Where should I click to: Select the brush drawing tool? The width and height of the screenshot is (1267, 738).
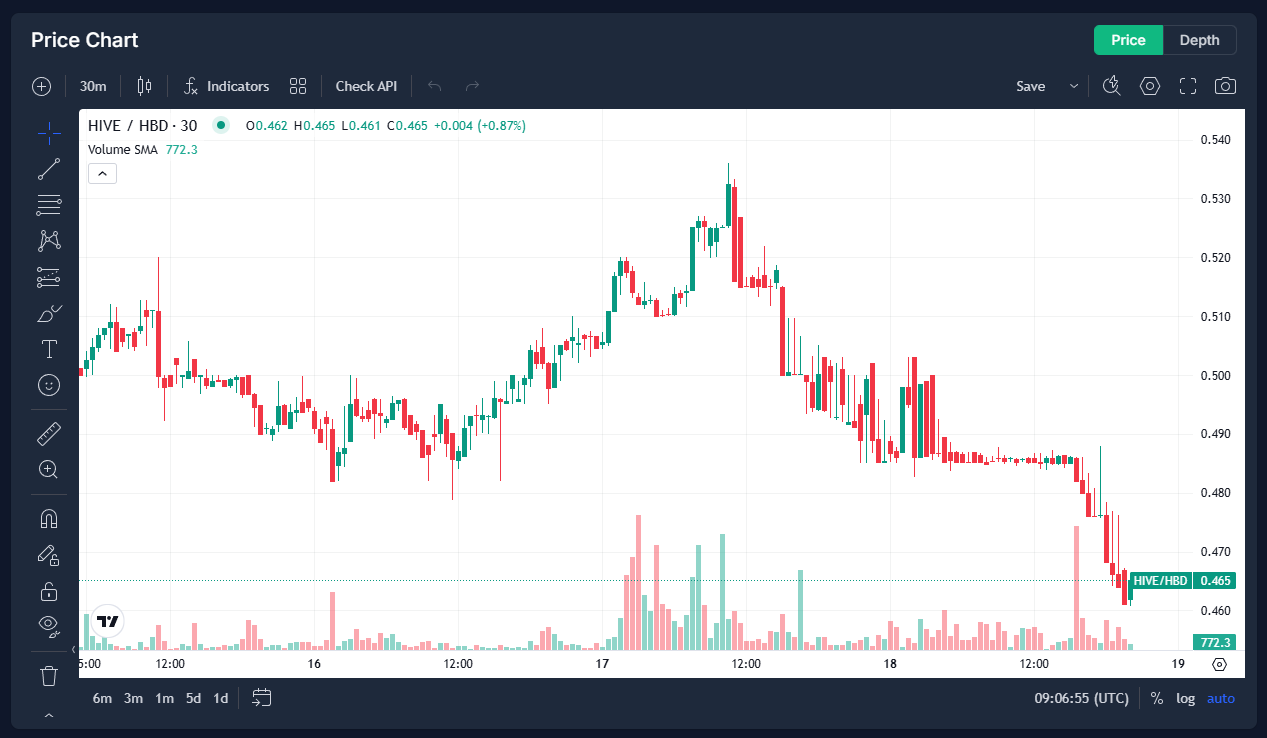click(49, 313)
